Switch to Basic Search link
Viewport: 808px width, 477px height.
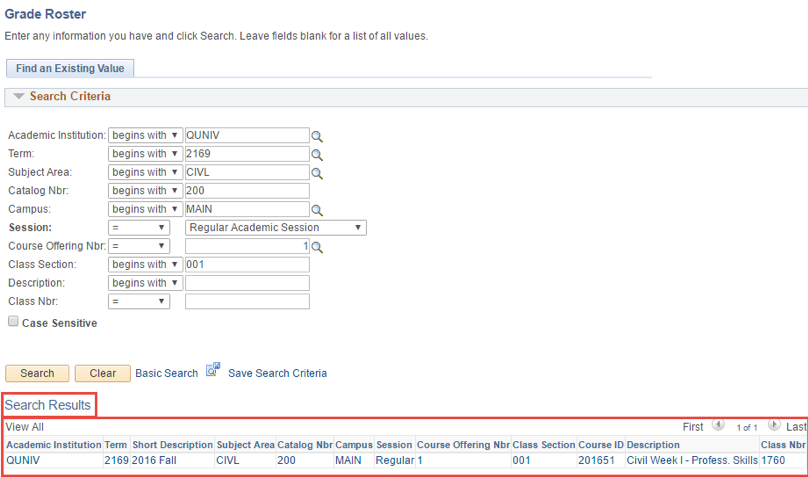tap(166, 373)
